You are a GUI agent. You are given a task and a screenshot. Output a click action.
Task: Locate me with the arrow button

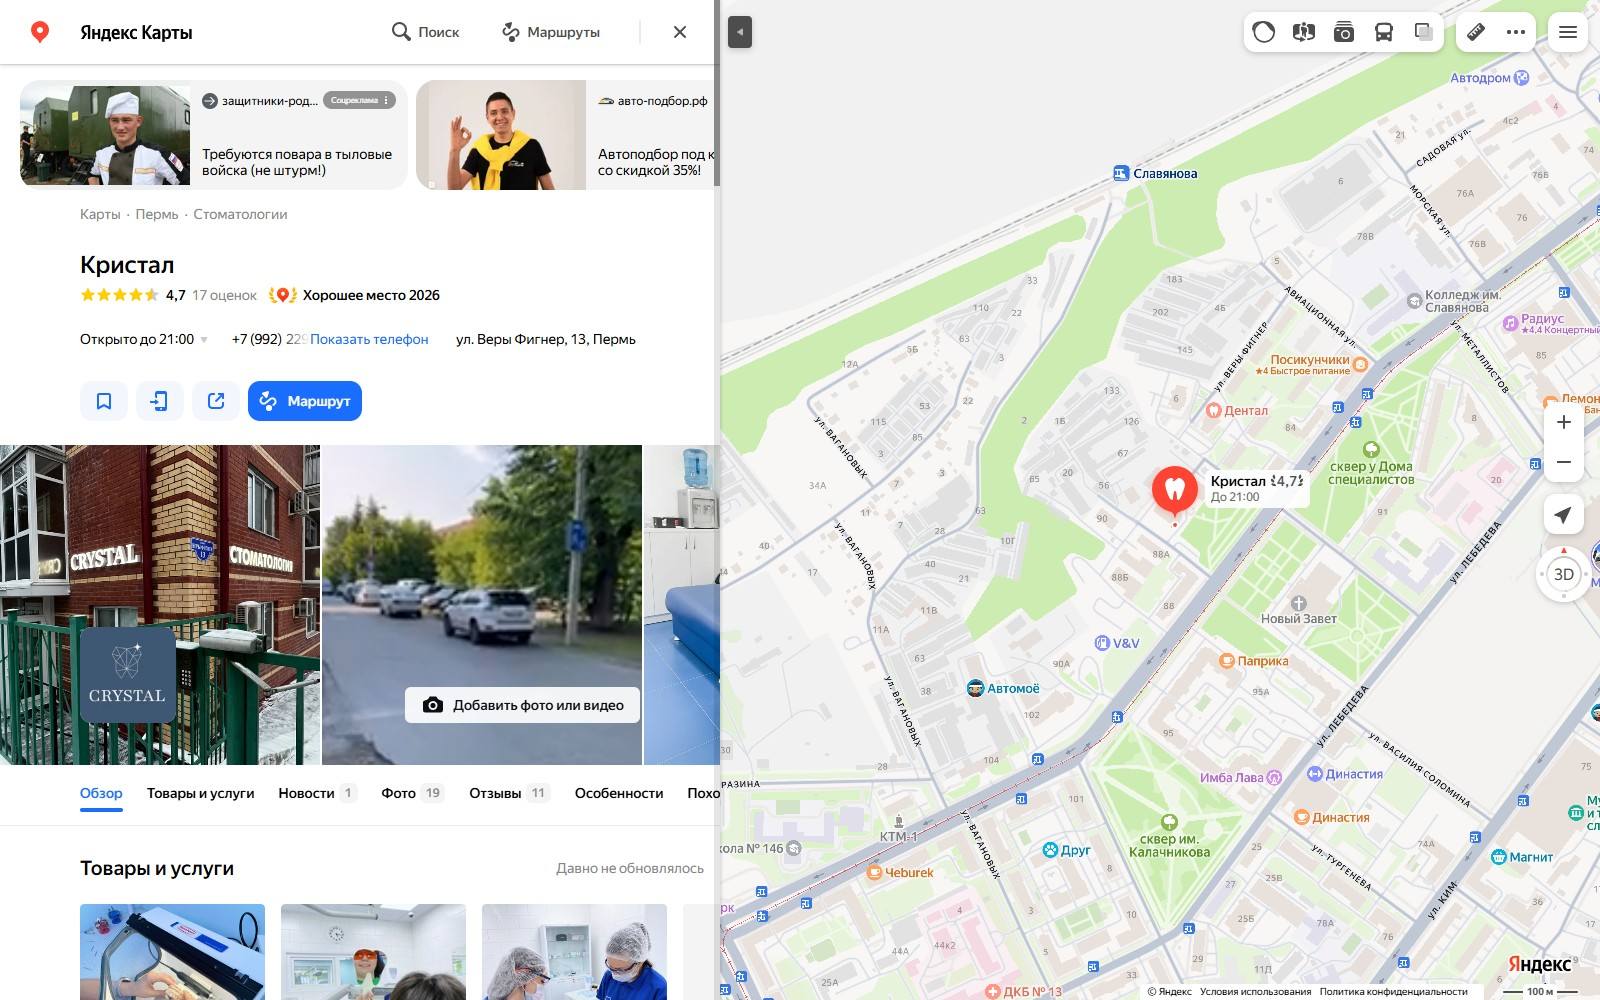click(x=1564, y=514)
